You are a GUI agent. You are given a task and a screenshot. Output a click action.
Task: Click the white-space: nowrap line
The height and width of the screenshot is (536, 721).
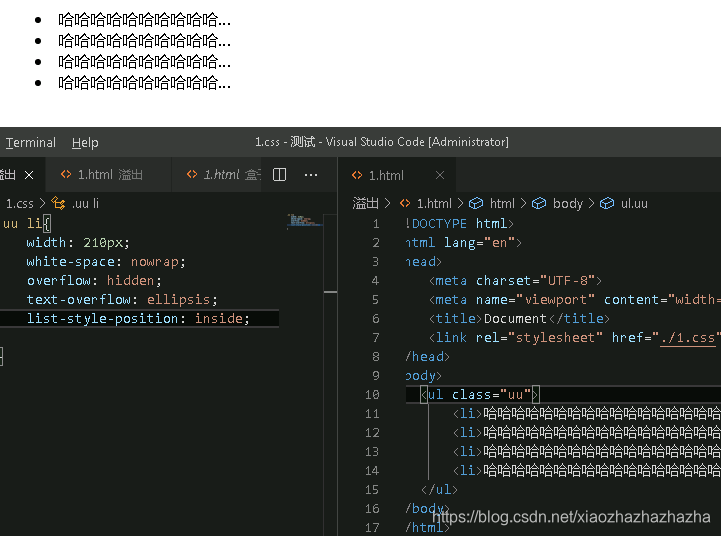(106, 262)
